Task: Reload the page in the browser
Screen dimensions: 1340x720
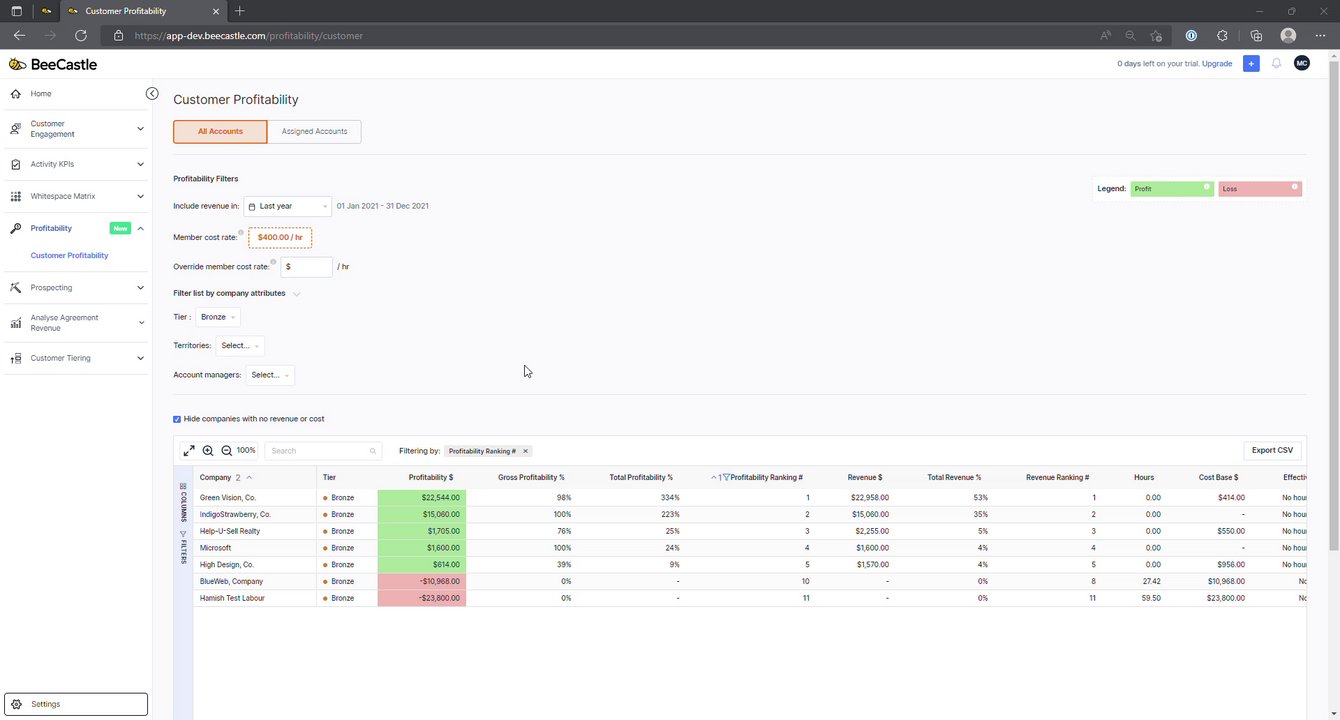Action: click(x=81, y=35)
